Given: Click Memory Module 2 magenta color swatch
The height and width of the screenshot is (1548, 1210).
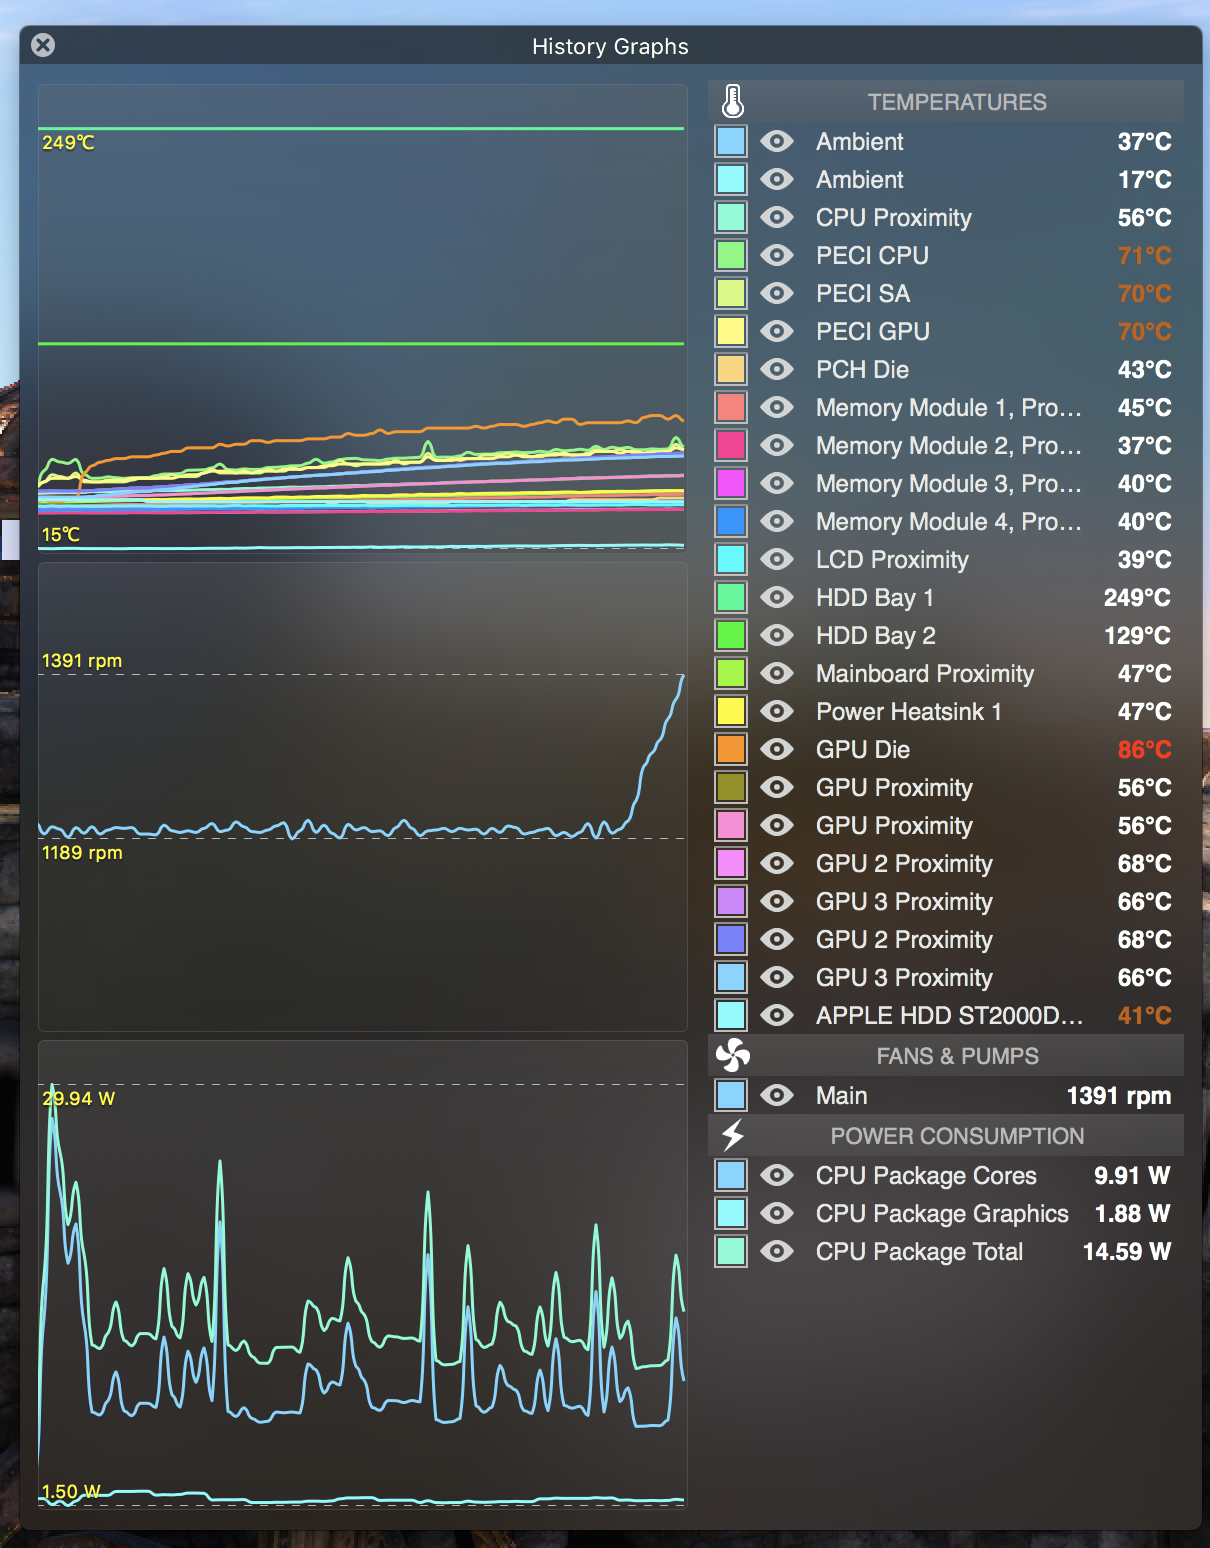Looking at the screenshot, I should pyautogui.click(x=731, y=445).
